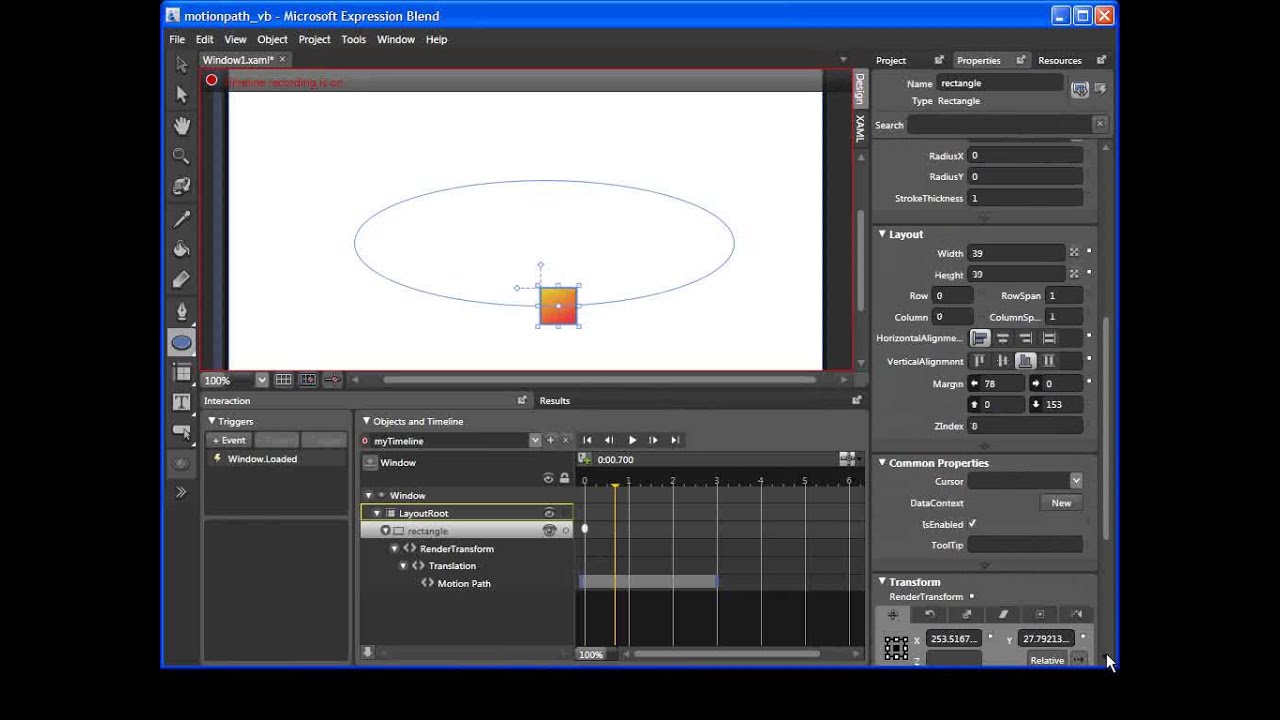Viewport: 1280px width, 720px height.
Task: Toggle the IsEnabled checkbox
Action: click(x=972, y=524)
